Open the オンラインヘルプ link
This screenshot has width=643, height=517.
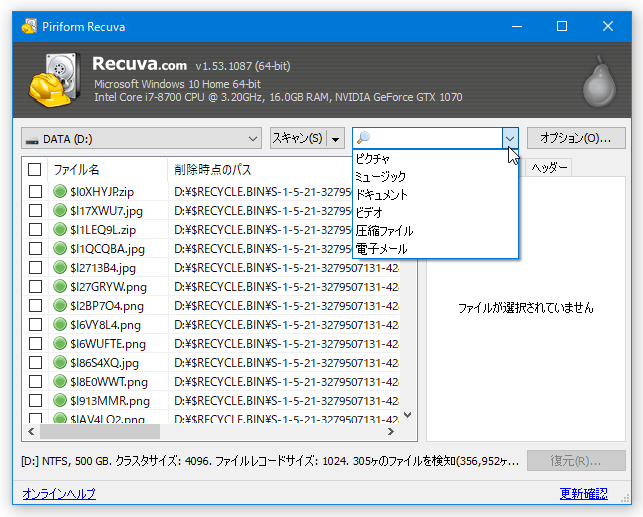[x=59, y=493]
